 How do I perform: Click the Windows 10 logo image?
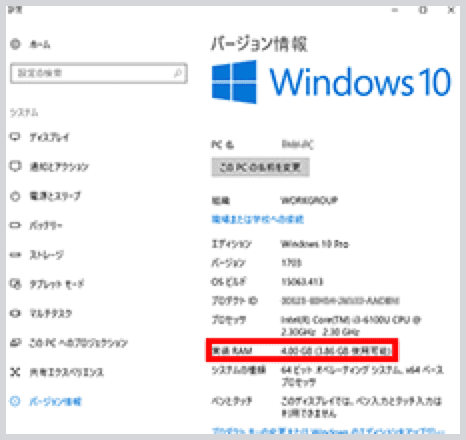point(331,82)
